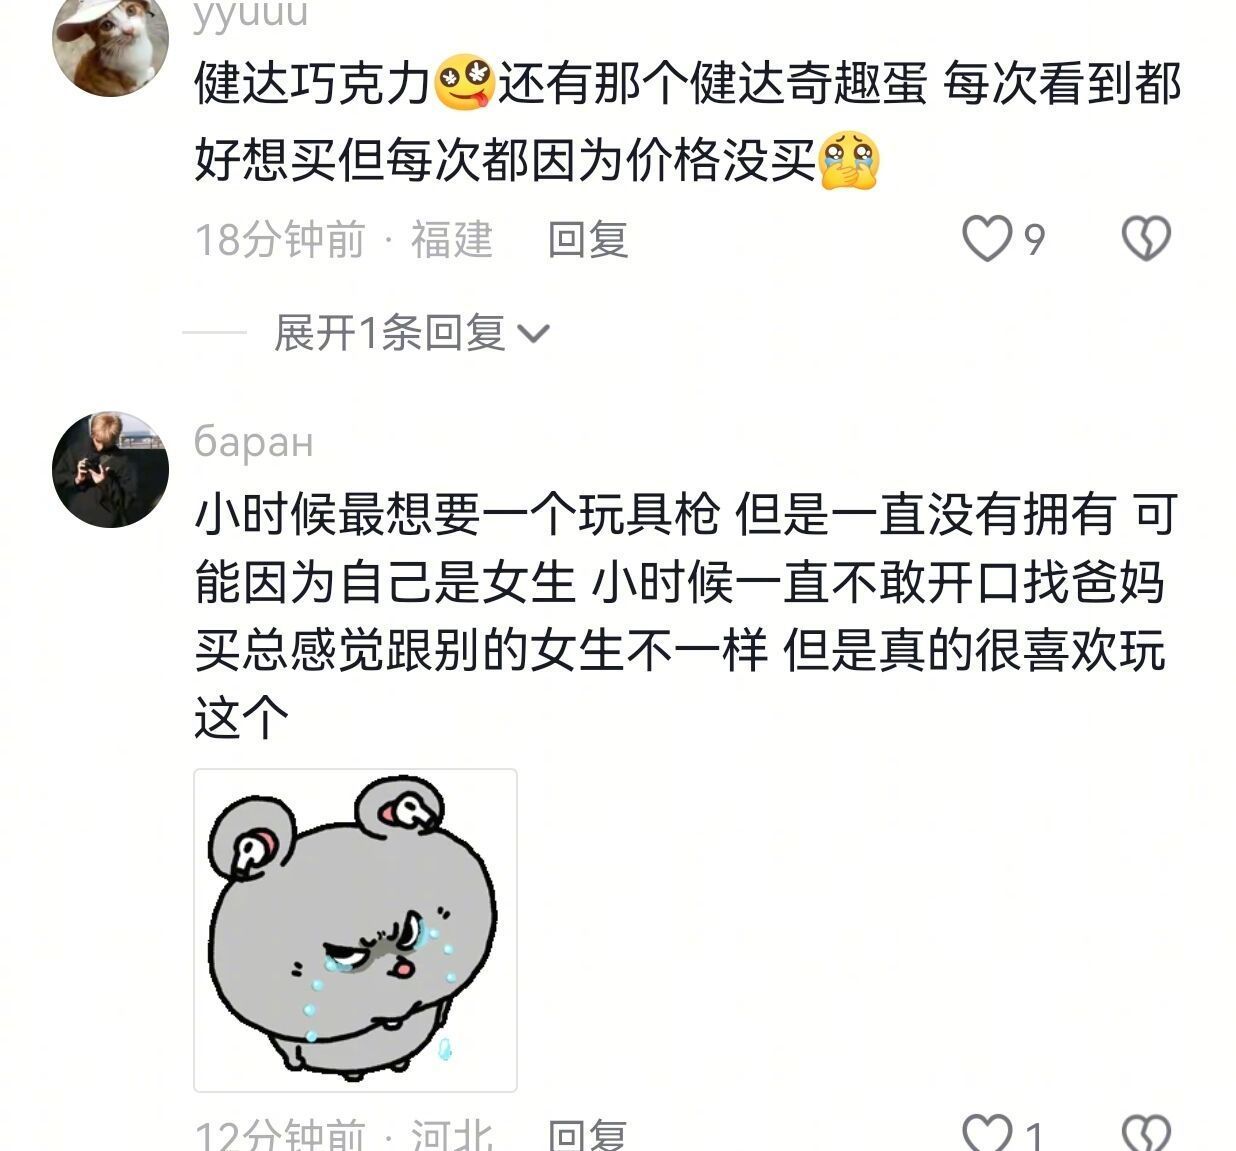Open yyuuu's cat avatar profile

click(x=110, y=40)
